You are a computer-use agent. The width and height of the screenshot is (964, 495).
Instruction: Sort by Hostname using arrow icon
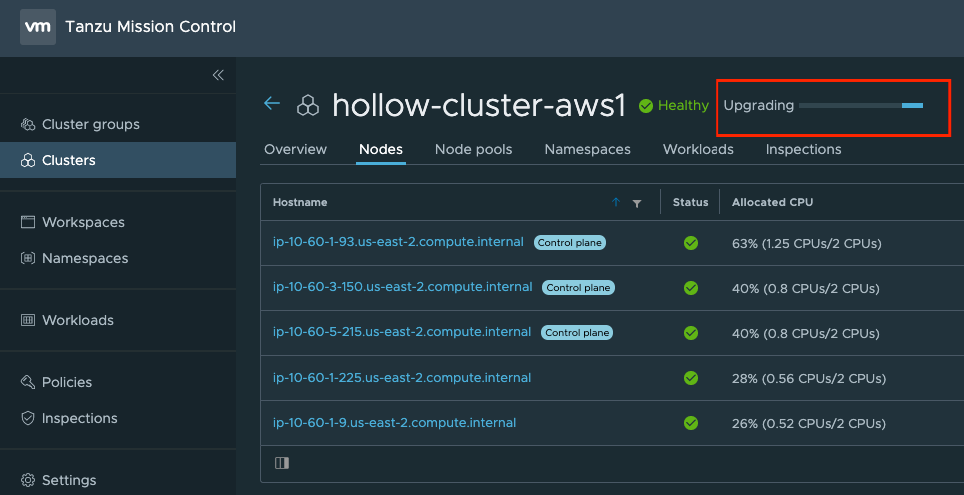tap(616, 203)
